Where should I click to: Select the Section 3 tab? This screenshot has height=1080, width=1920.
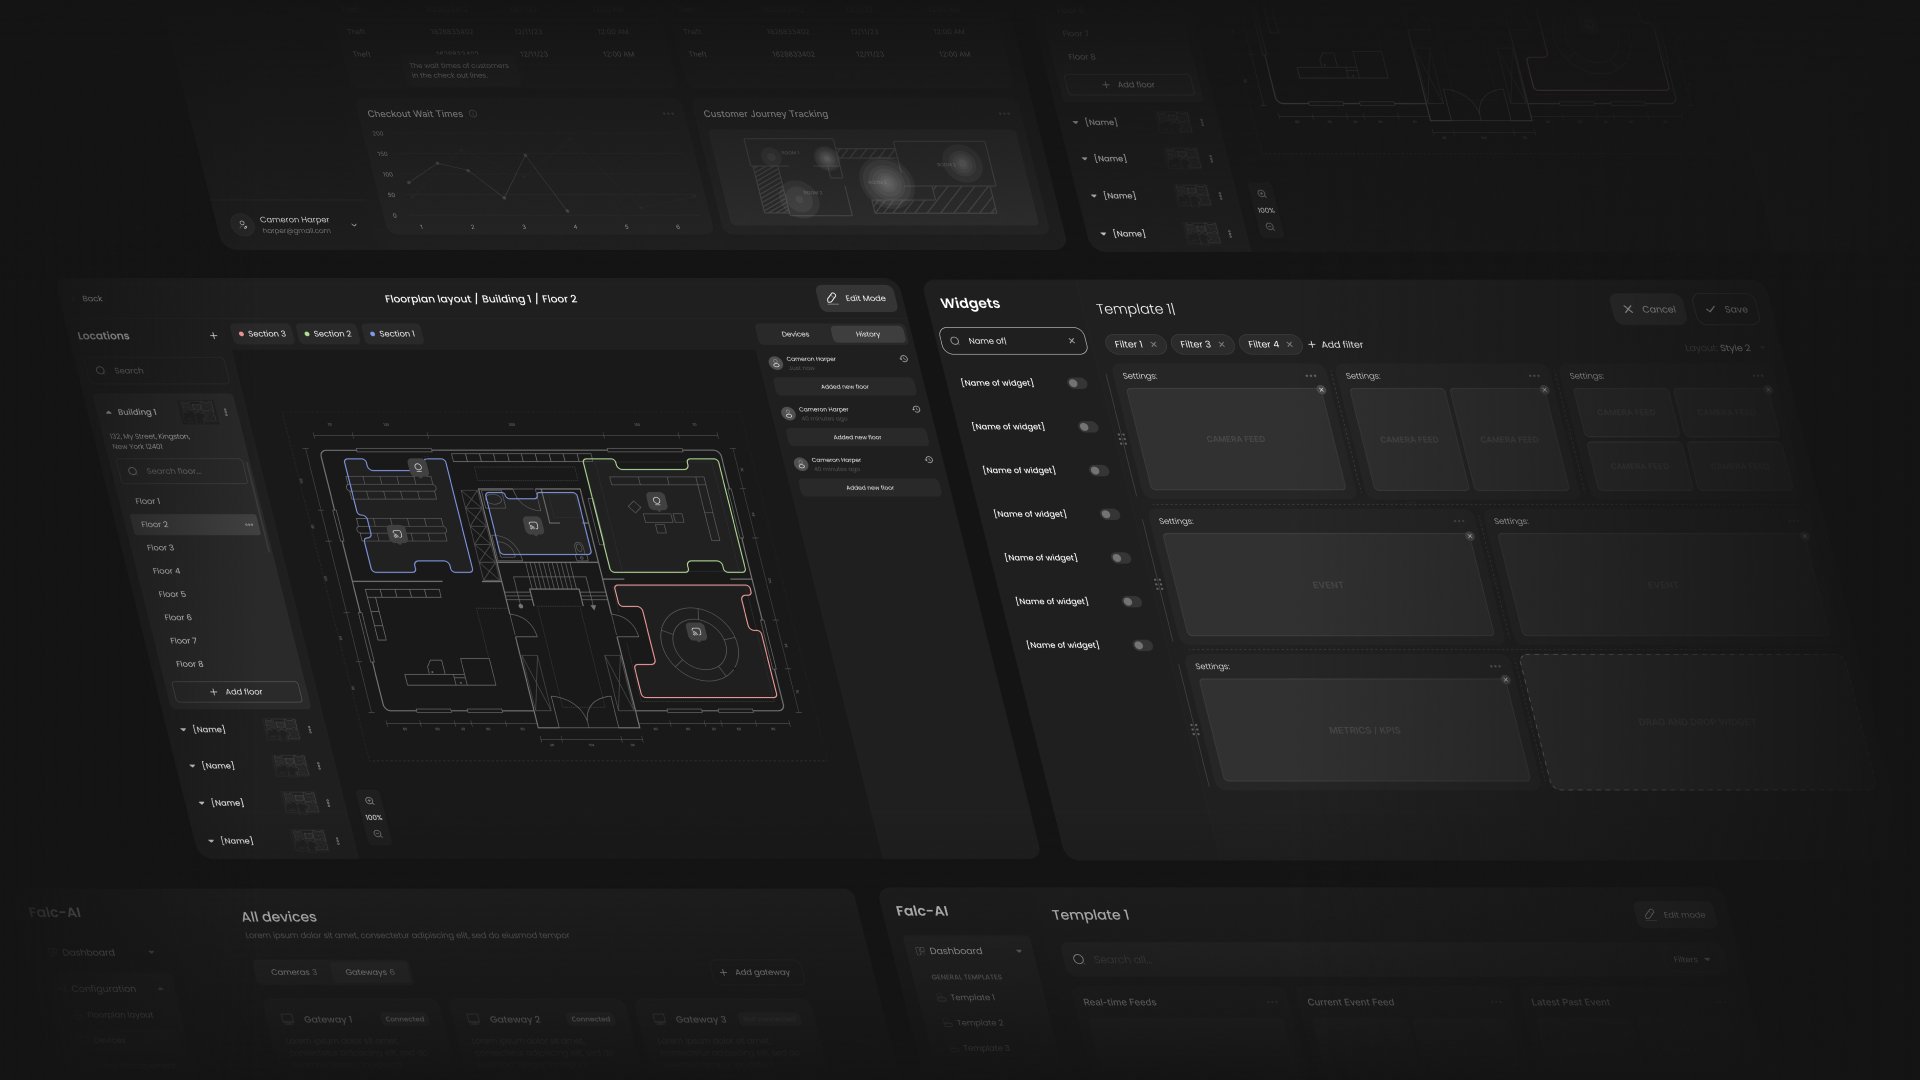click(262, 334)
